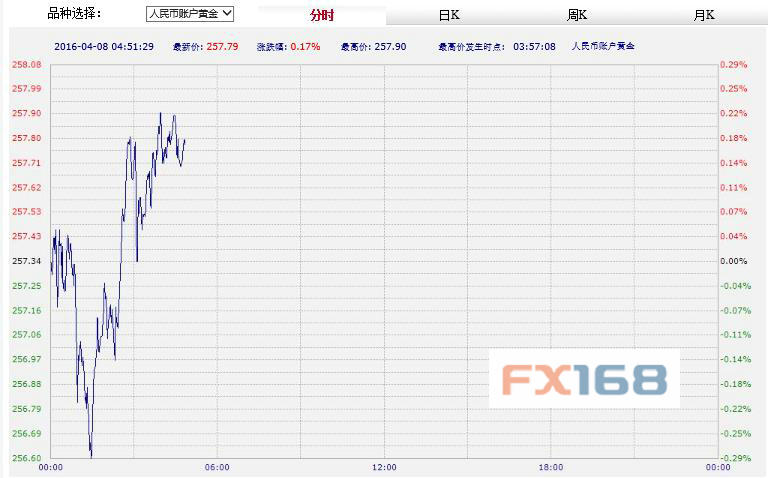
Task: Click the 256.60 bottom price axis label
Action: point(25,458)
